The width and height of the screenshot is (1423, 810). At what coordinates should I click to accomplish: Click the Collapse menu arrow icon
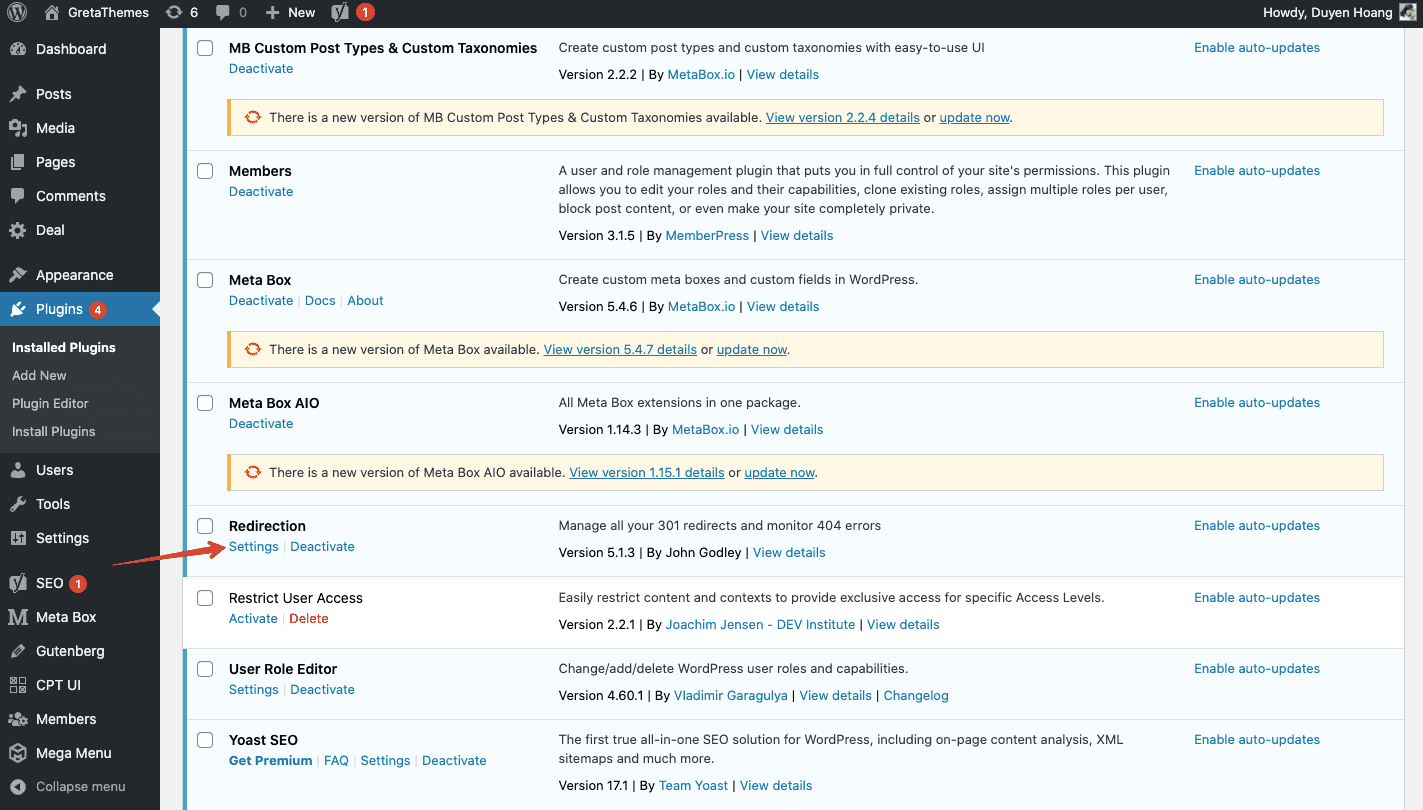click(17, 787)
